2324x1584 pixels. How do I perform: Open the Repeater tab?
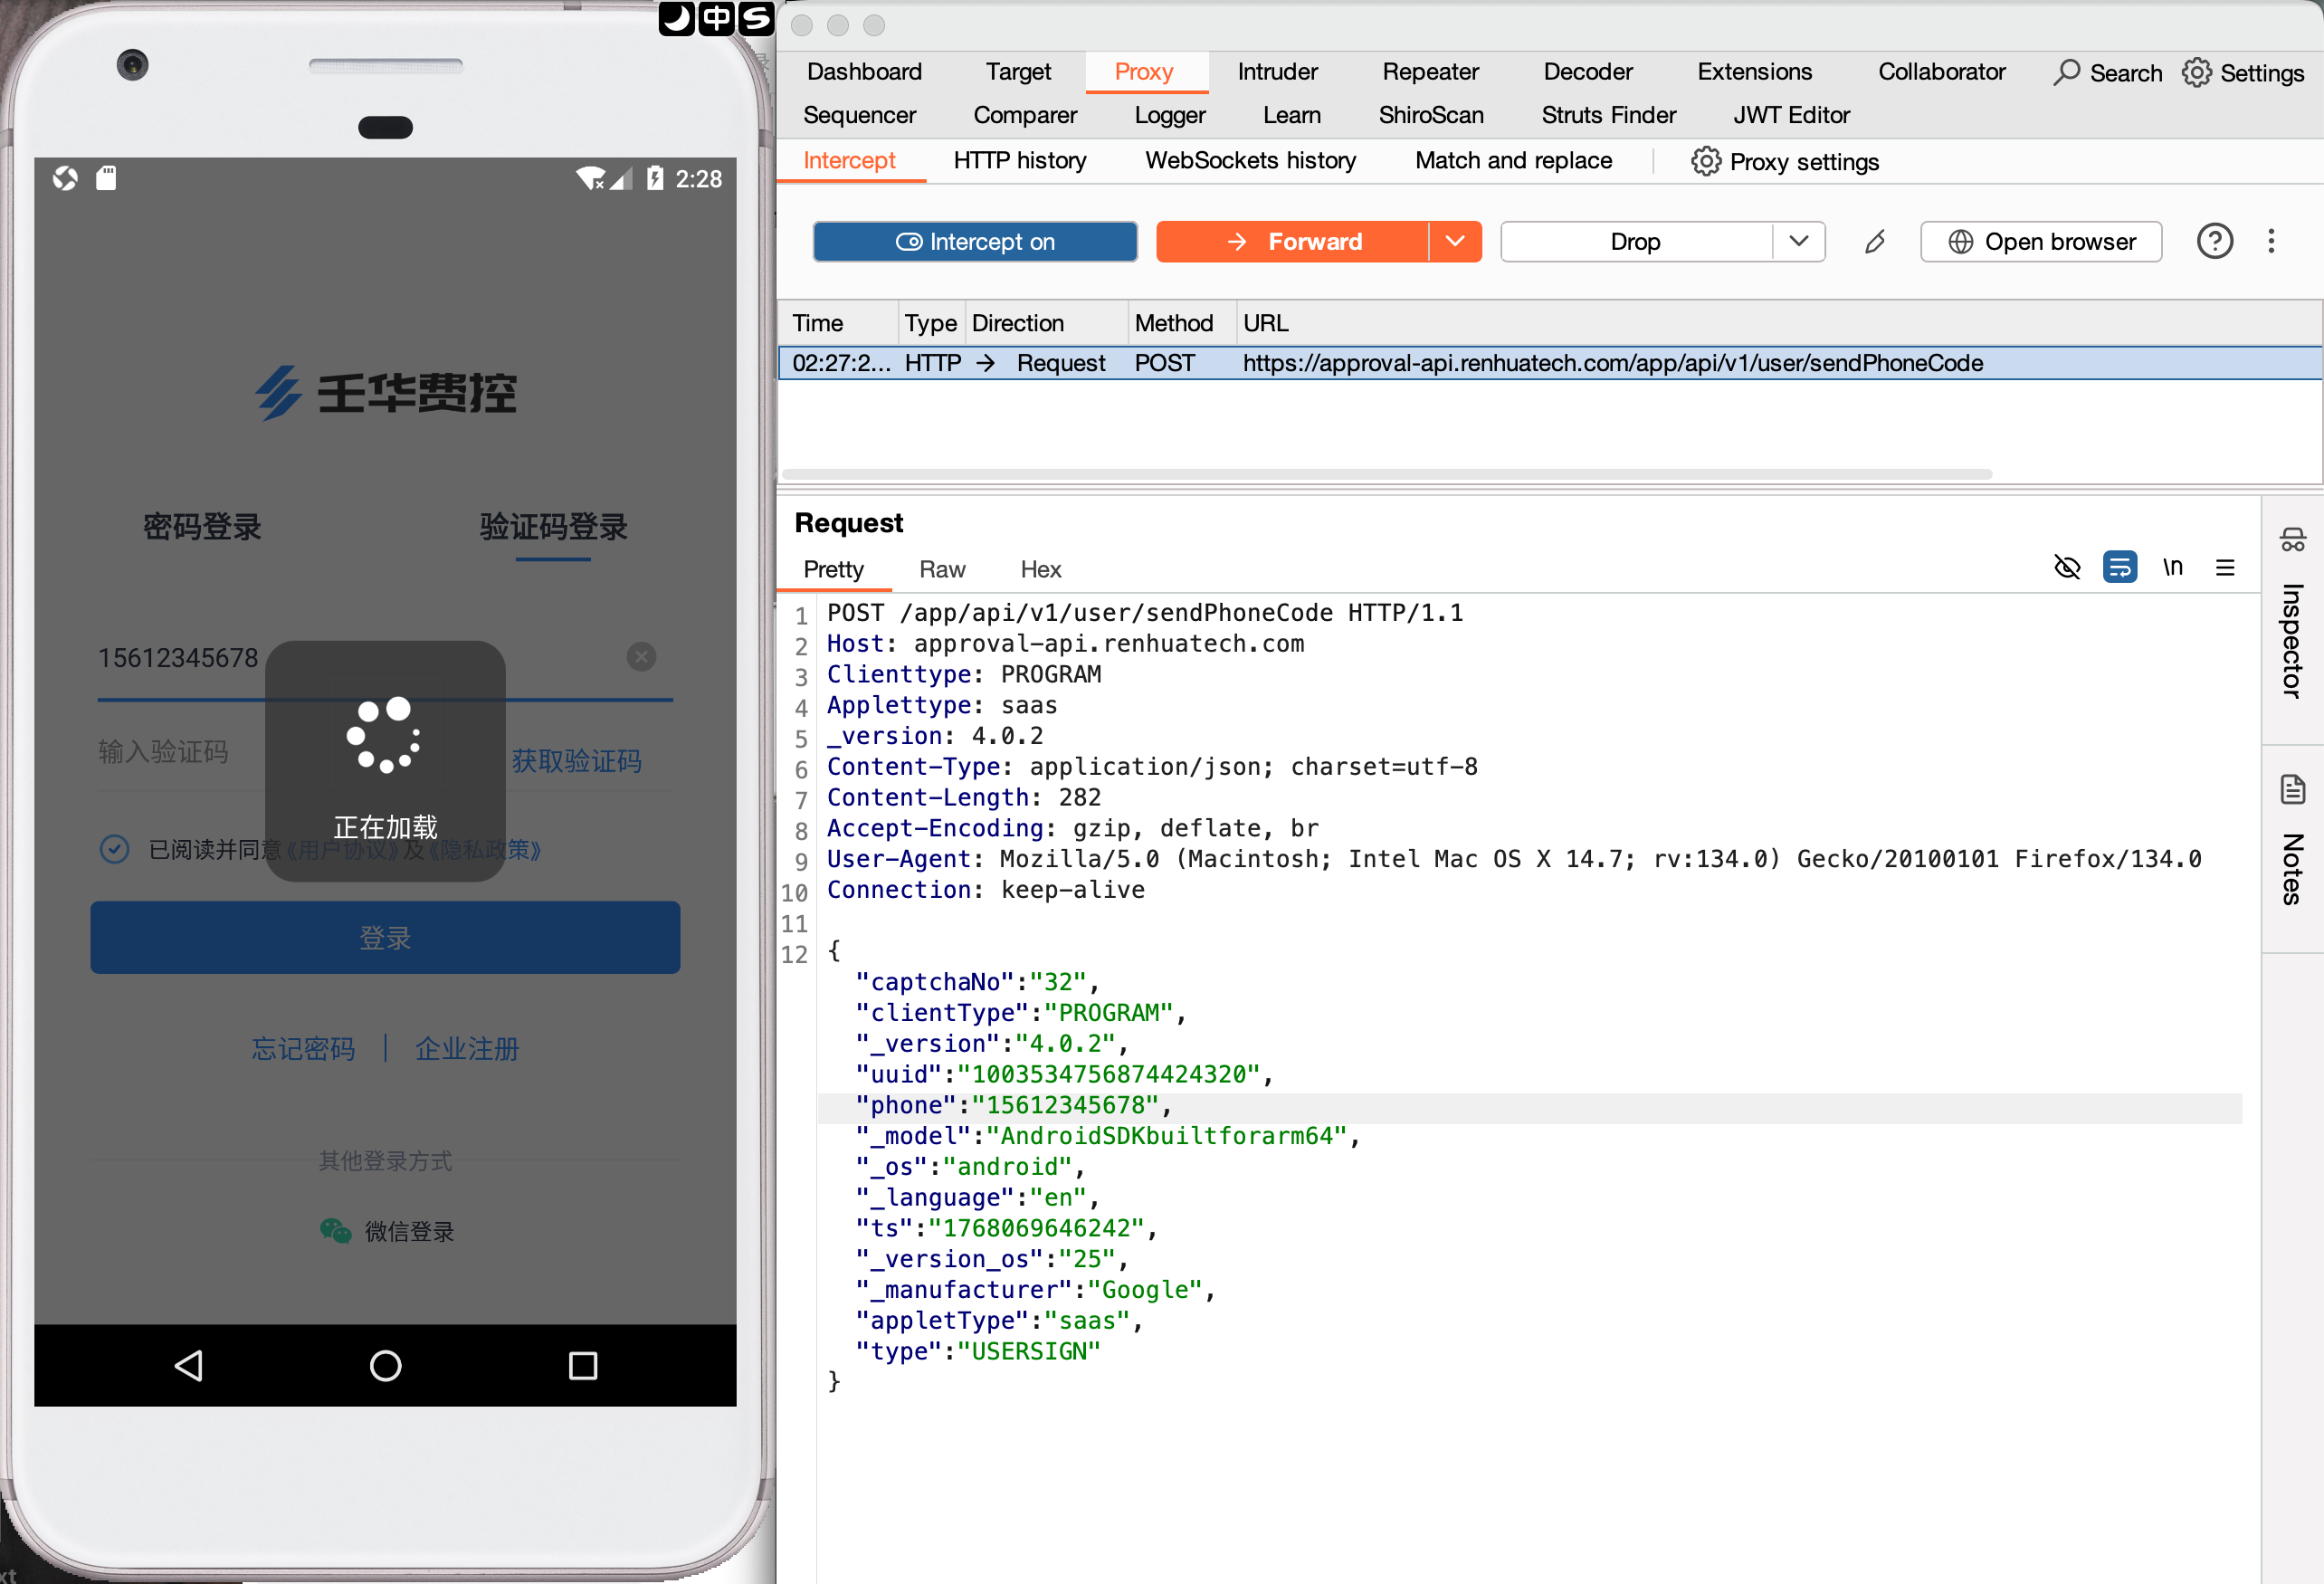(1430, 72)
